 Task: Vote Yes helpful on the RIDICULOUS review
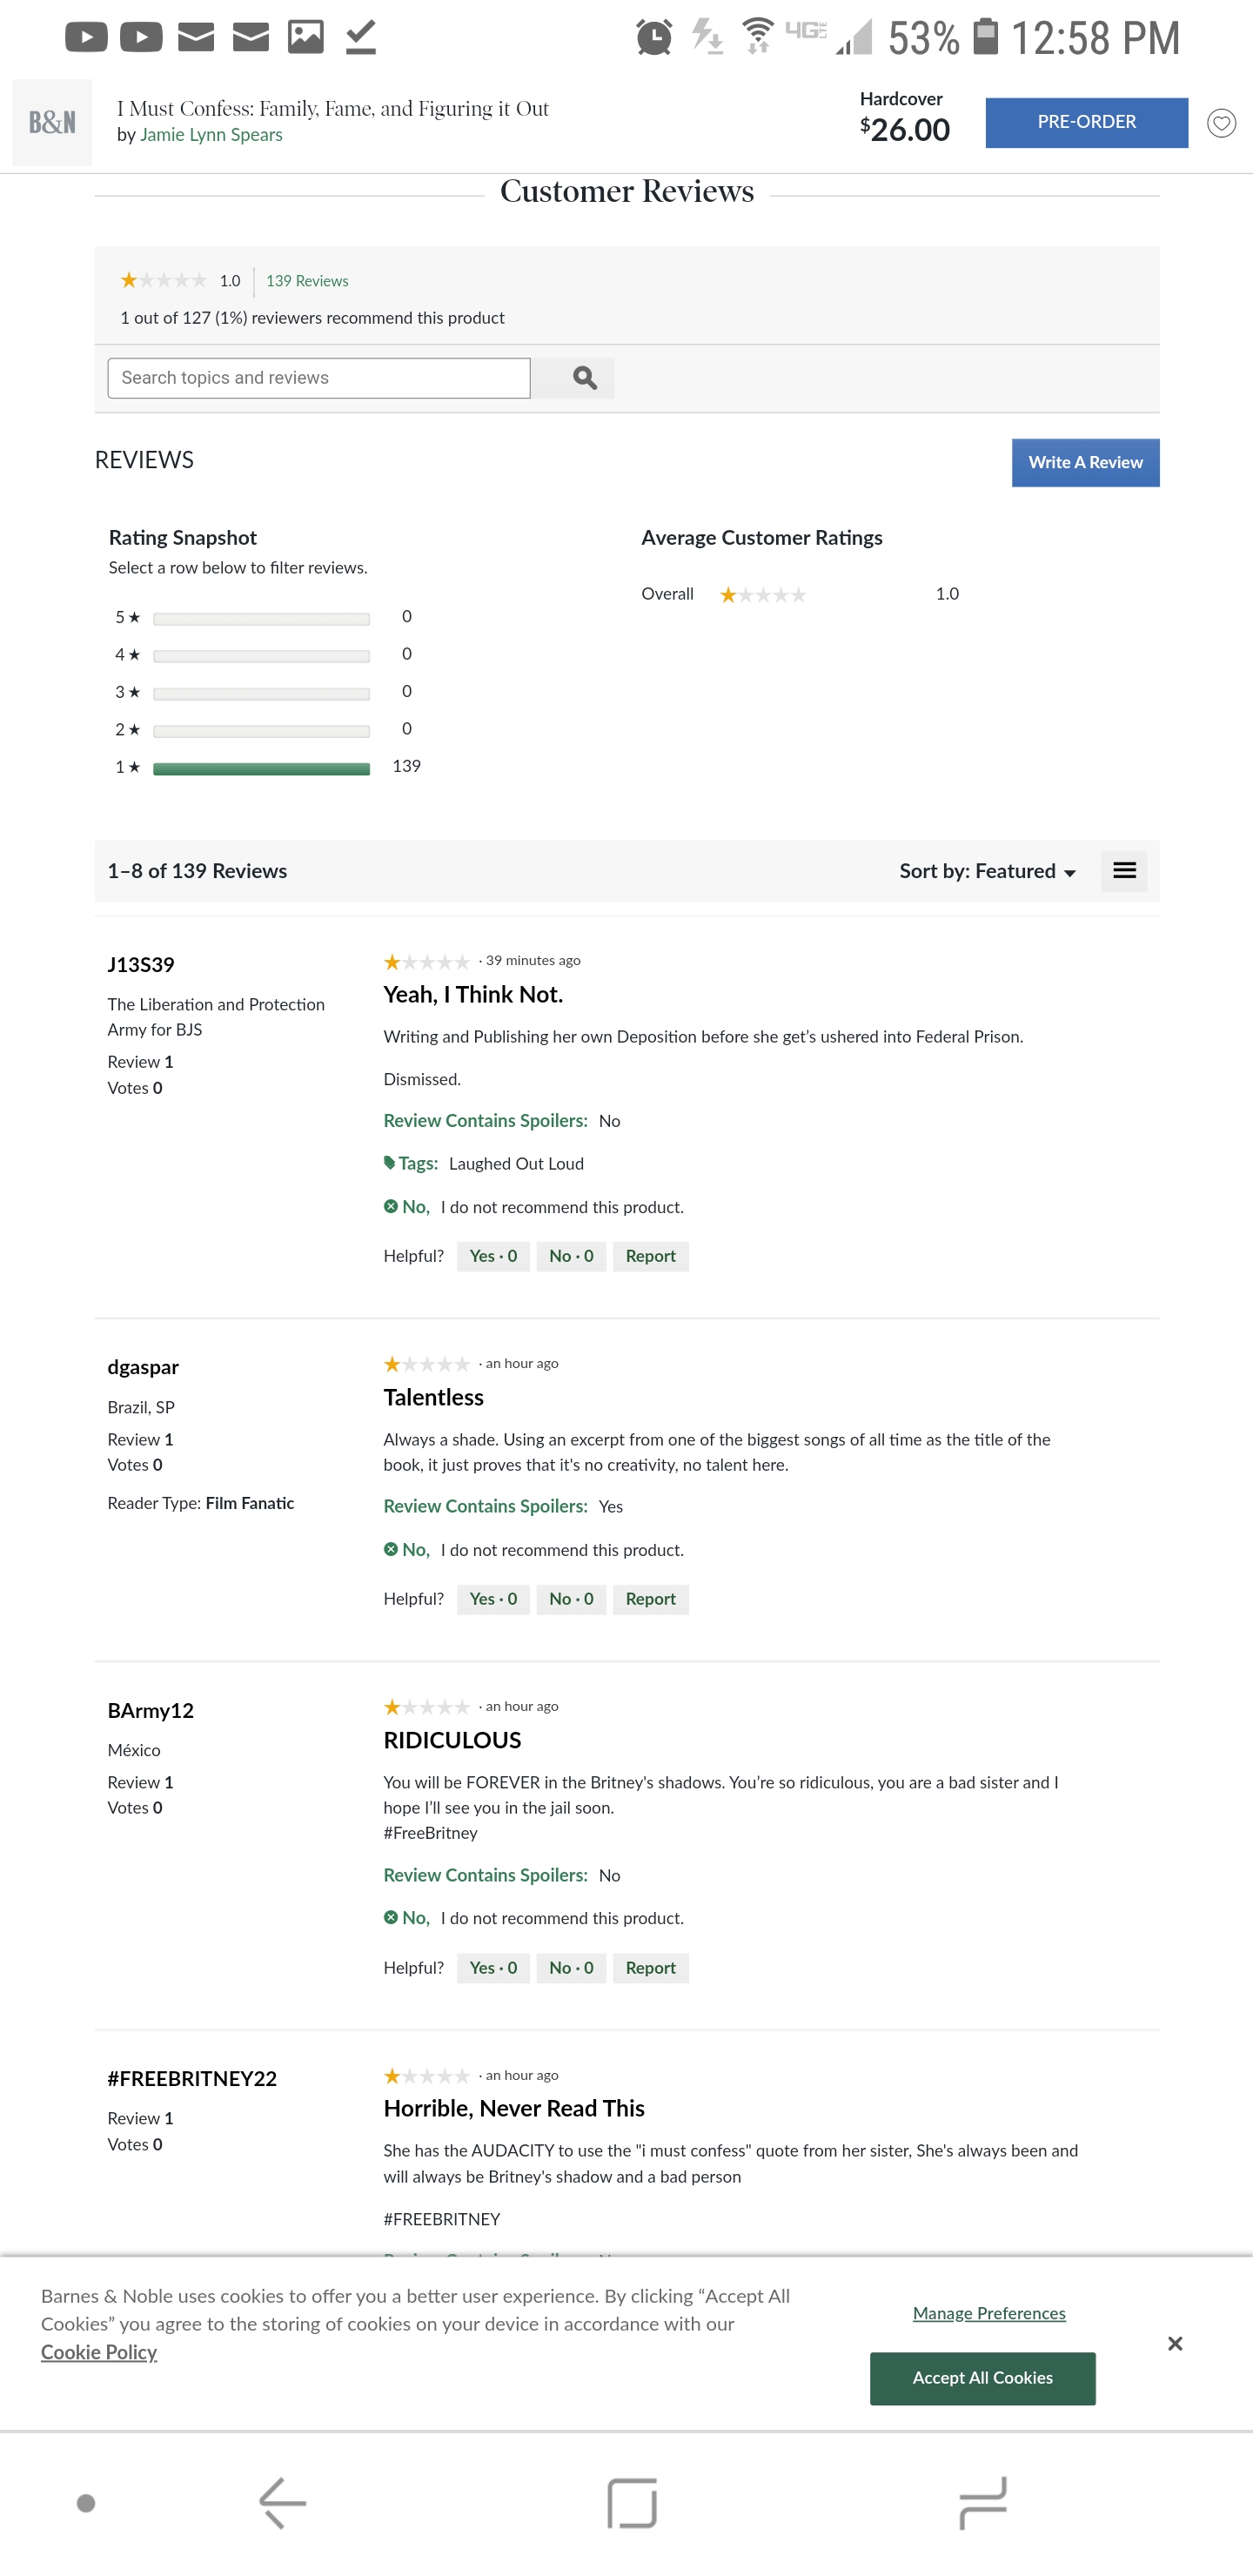click(x=493, y=1968)
